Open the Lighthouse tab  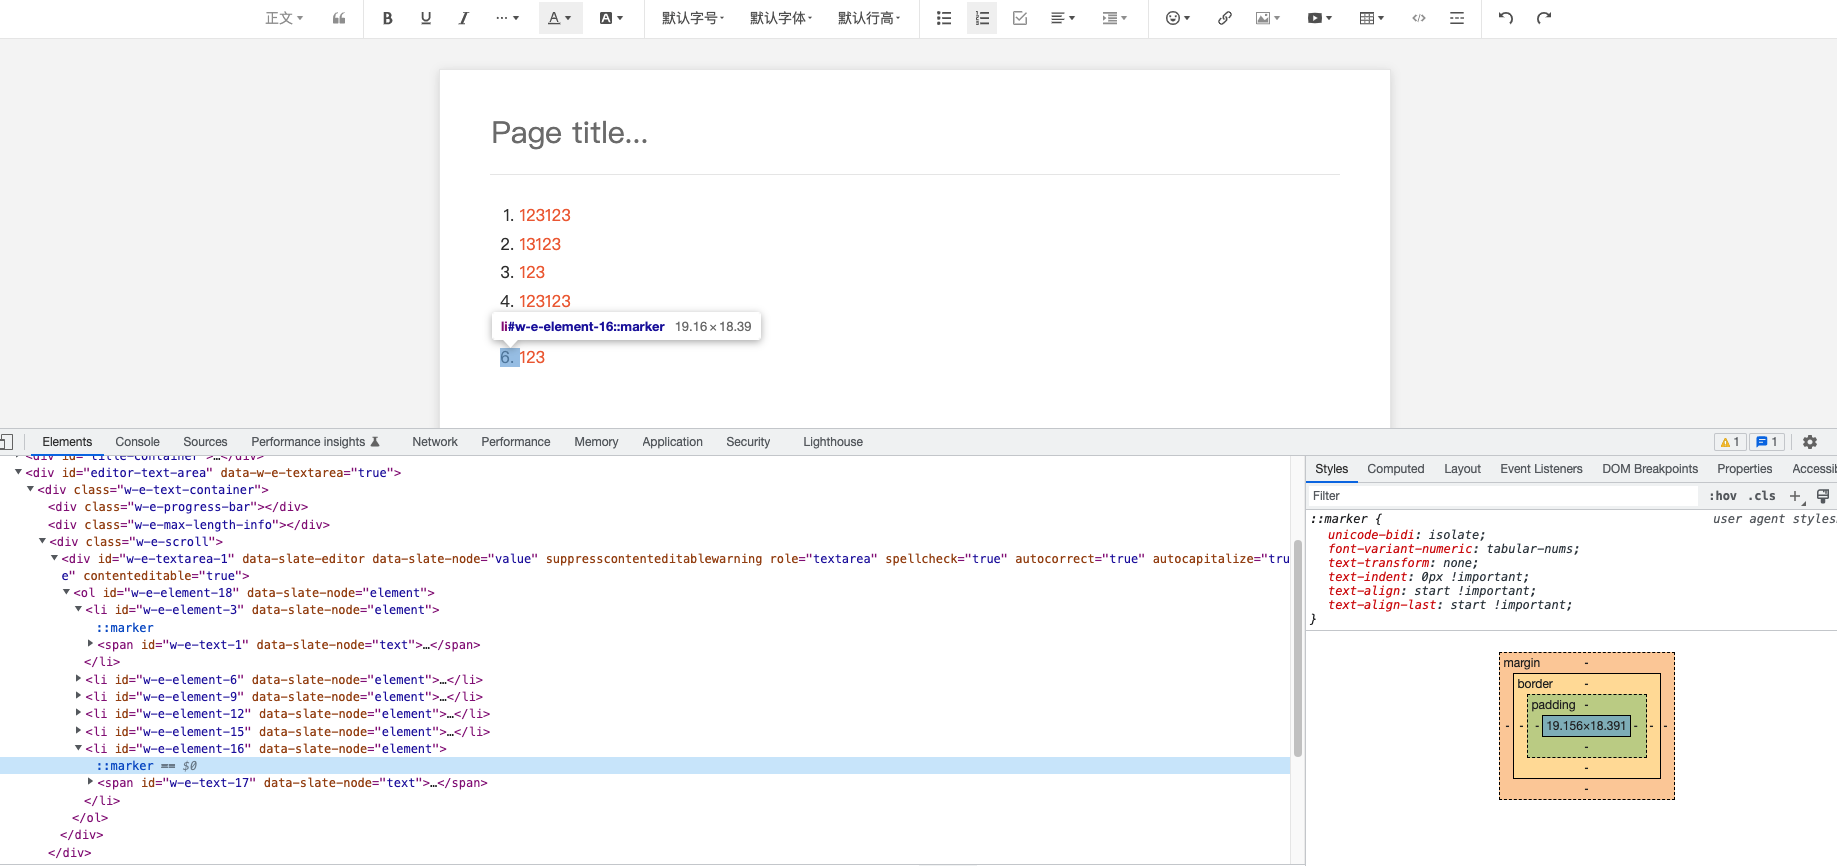tap(833, 442)
